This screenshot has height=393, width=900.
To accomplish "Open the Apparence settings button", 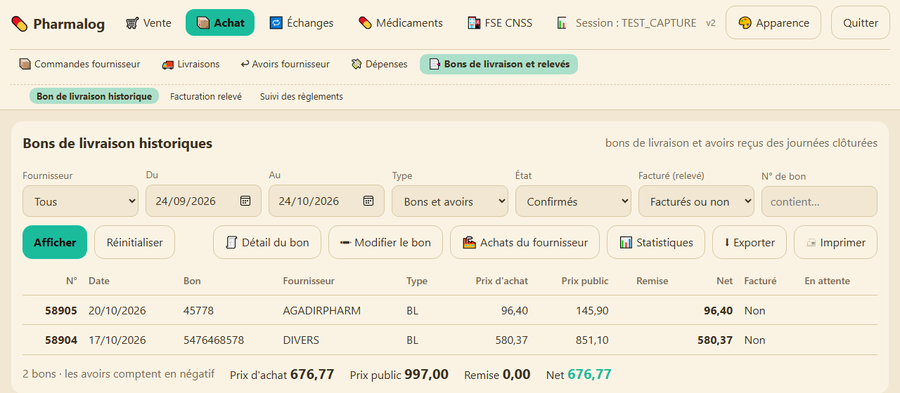I will [x=773, y=23].
